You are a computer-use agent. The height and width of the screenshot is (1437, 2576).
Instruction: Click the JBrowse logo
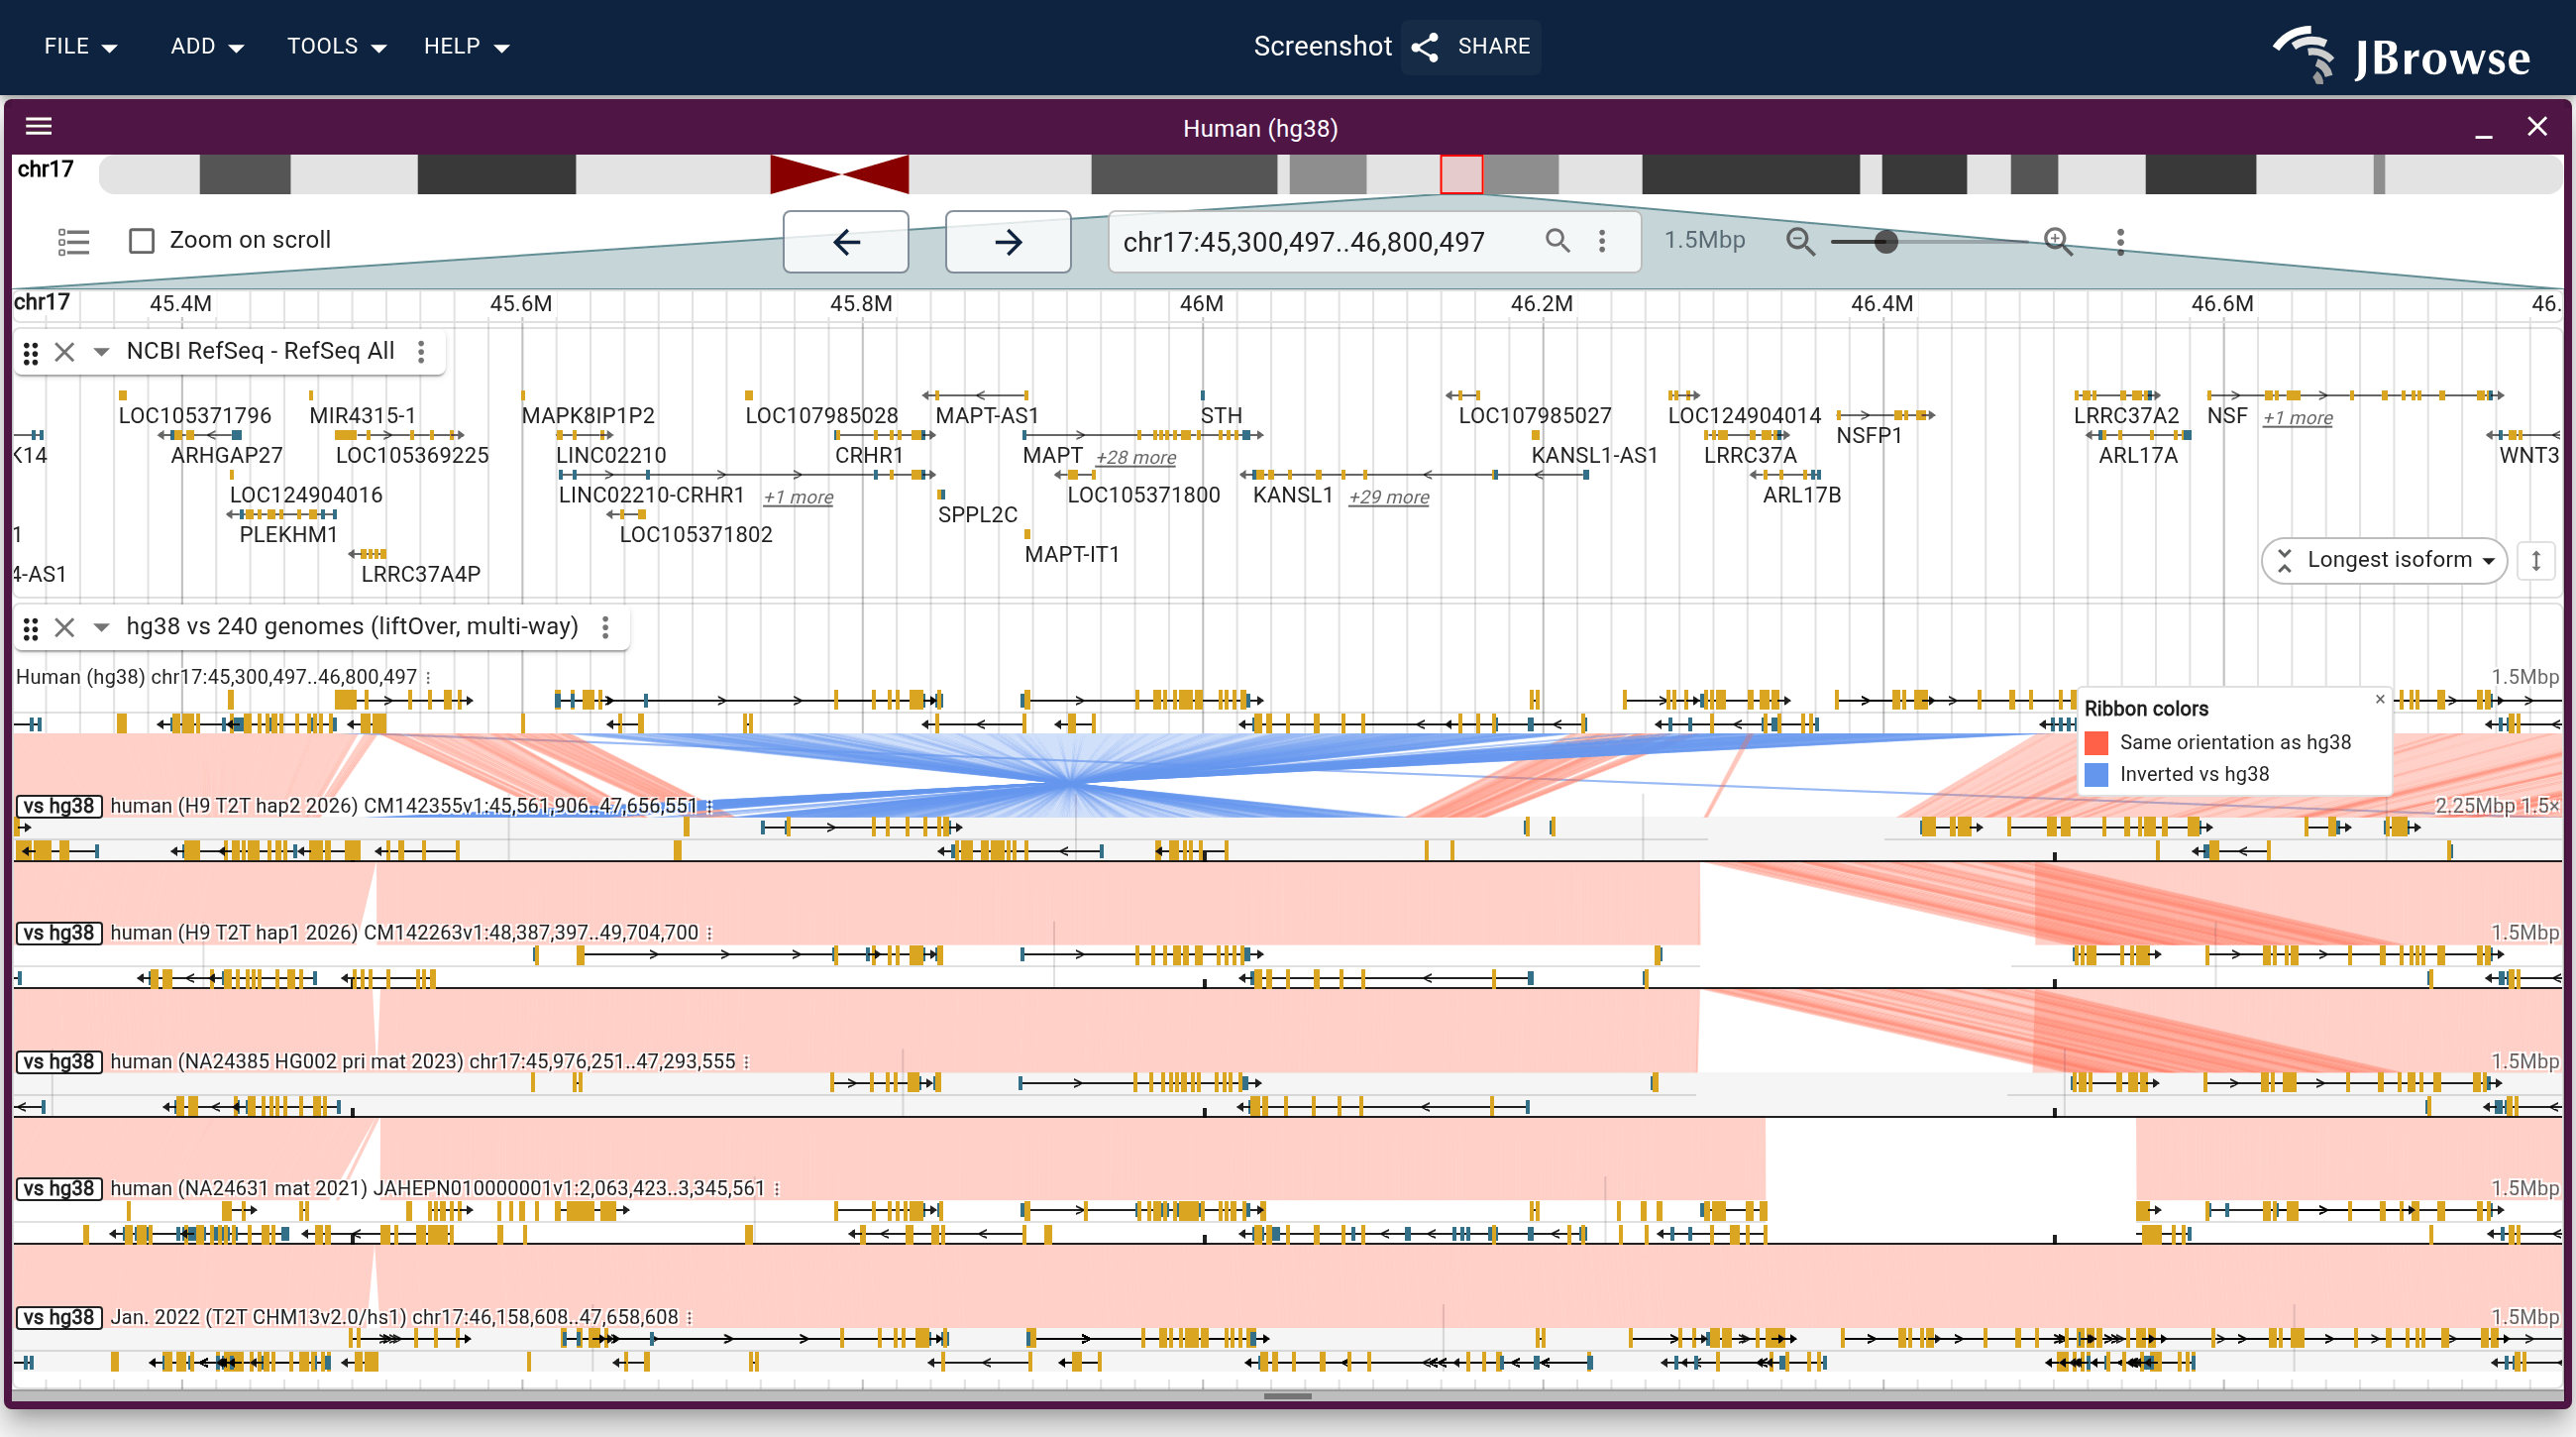[2402, 55]
